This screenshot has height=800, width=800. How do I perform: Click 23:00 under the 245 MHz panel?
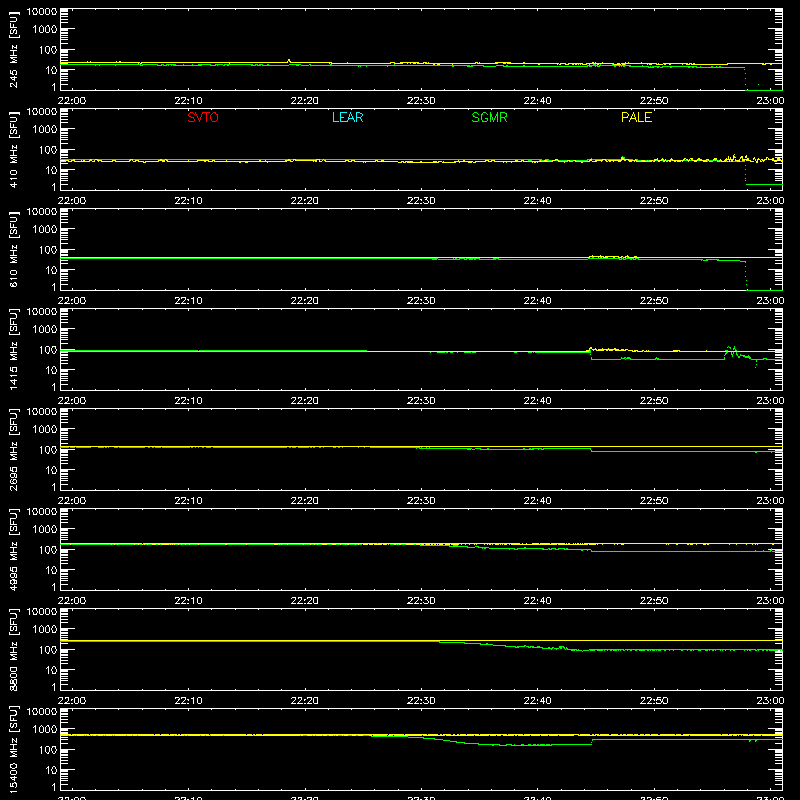[x=770, y=101]
